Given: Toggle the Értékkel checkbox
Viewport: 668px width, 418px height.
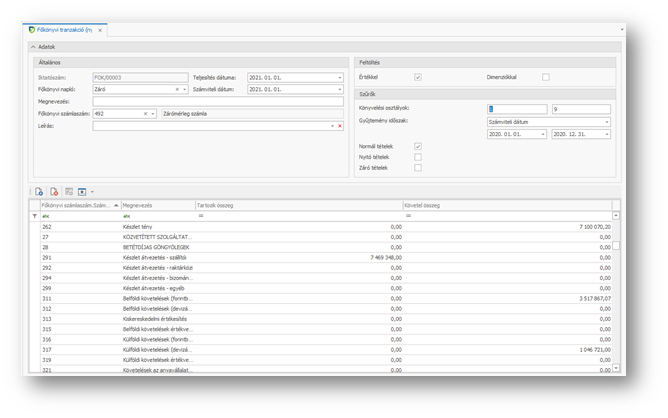Looking at the screenshot, I should pos(418,77).
